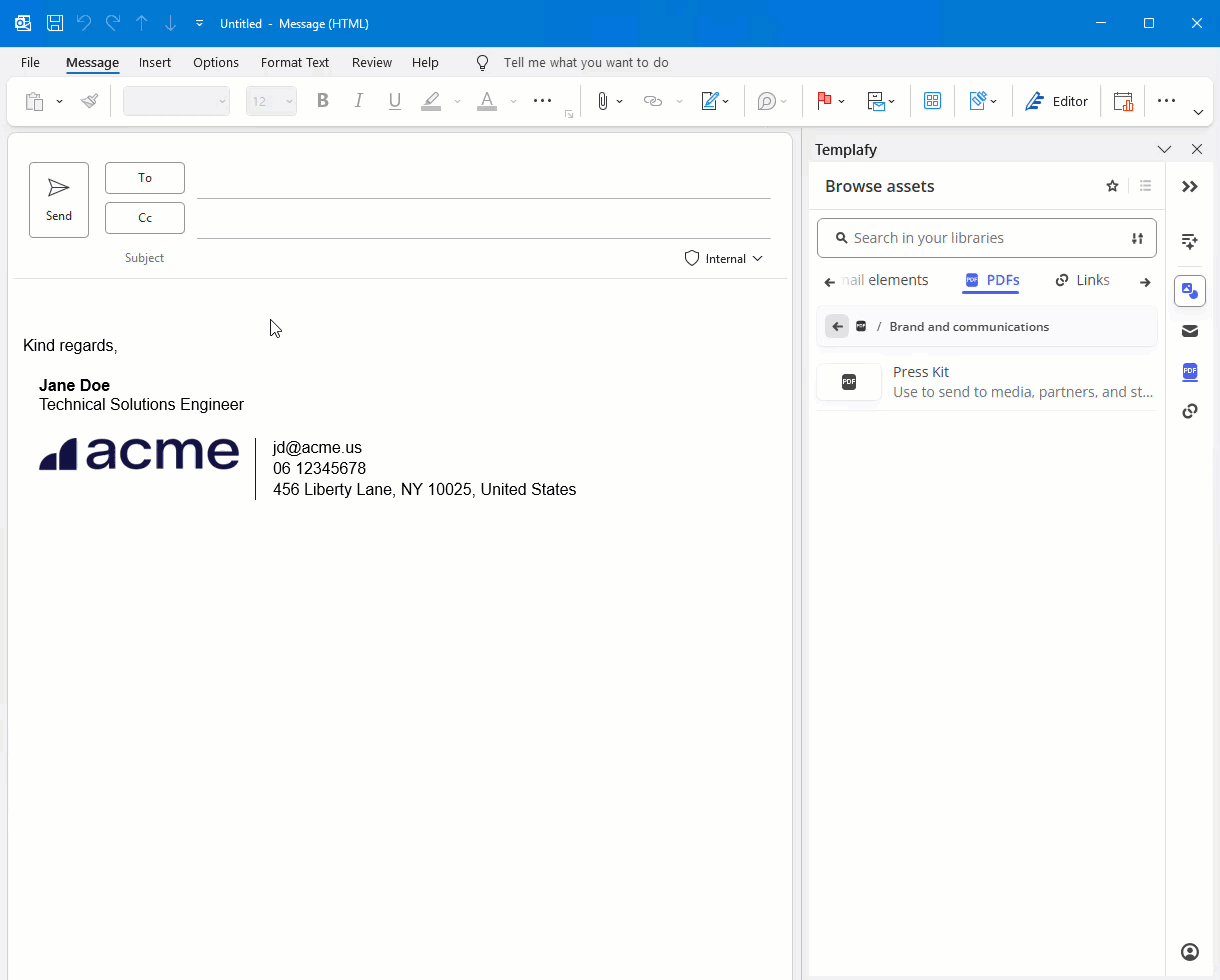Open the Format Text ribbon tab

click(295, 62)
